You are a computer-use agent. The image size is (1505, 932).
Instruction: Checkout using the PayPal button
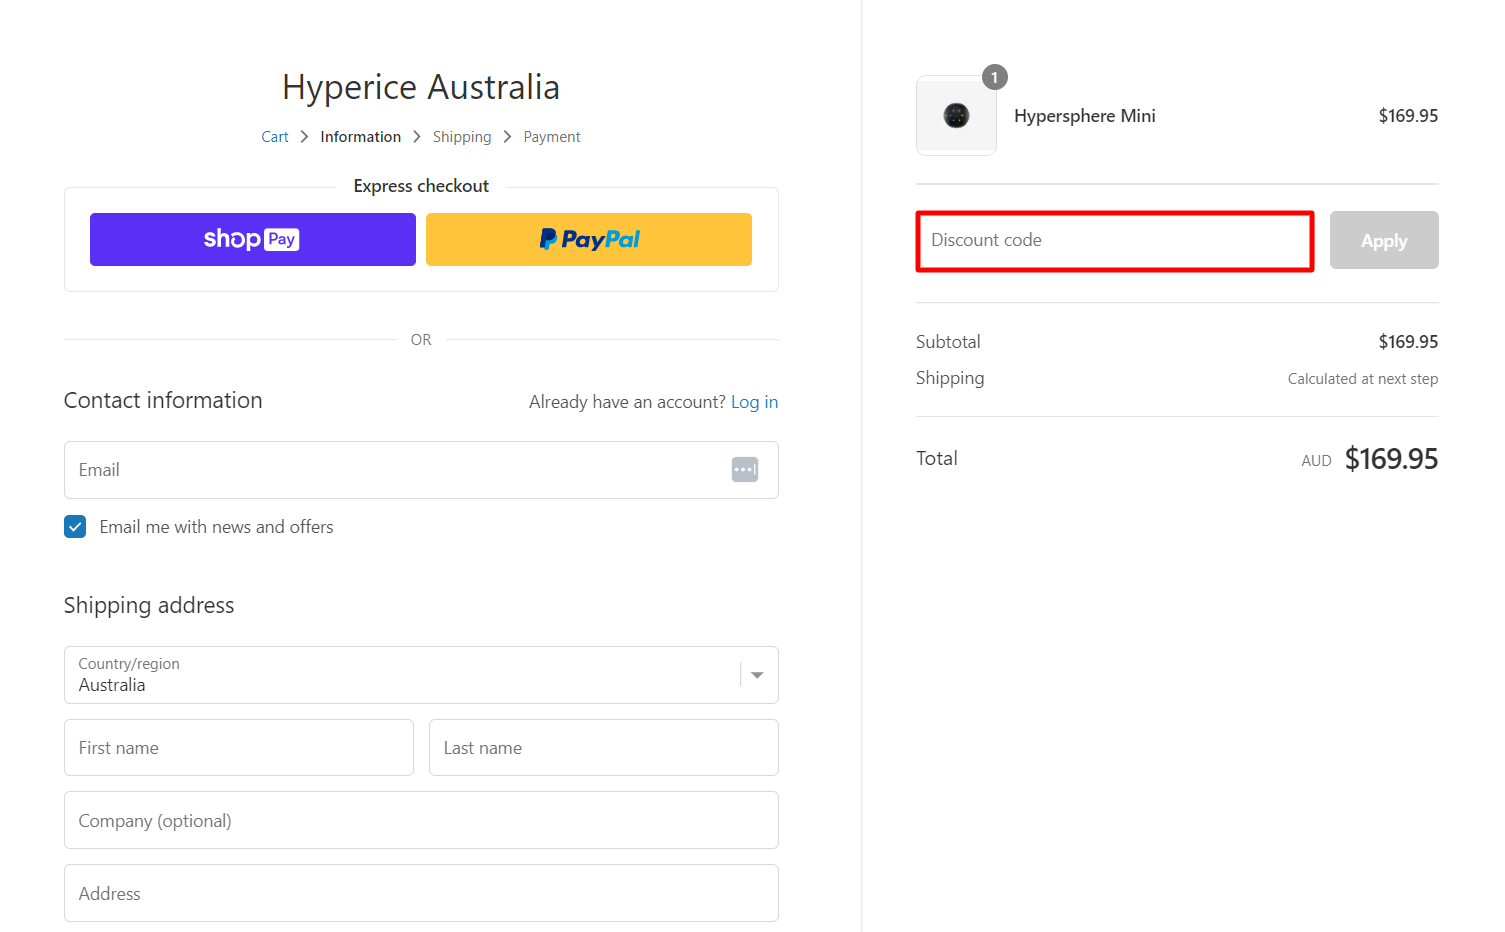pyautogui.click(x=588, y=239)
